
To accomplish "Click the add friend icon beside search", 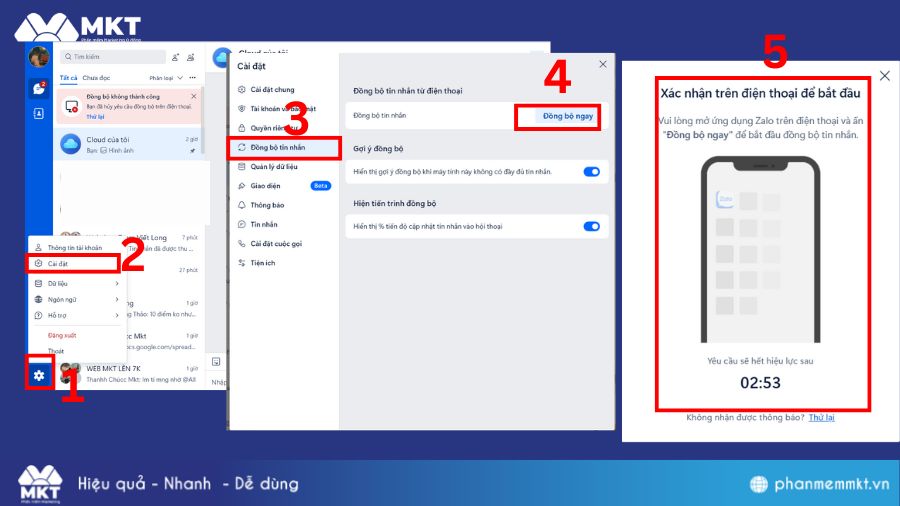I will 176,57.
